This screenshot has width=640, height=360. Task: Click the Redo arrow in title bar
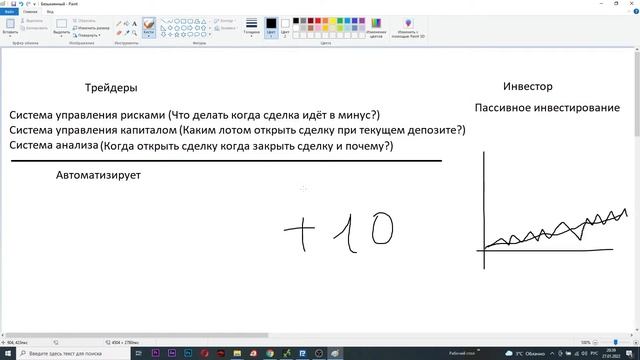(28, 4)
